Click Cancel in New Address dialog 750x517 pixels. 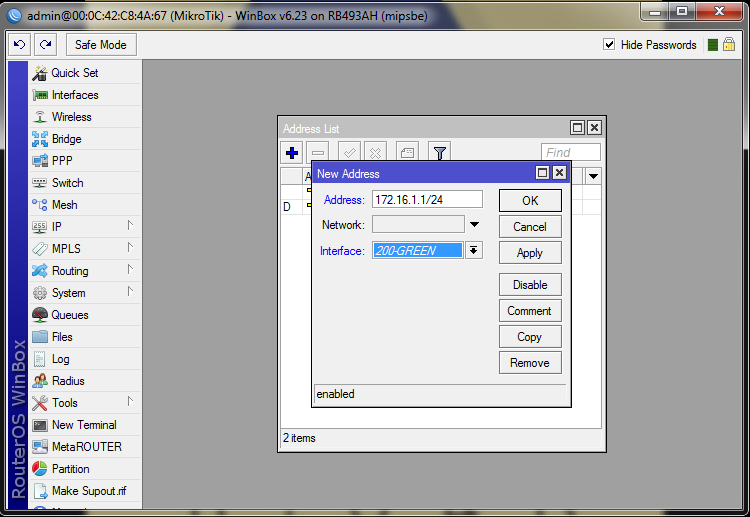pos(530,227)
